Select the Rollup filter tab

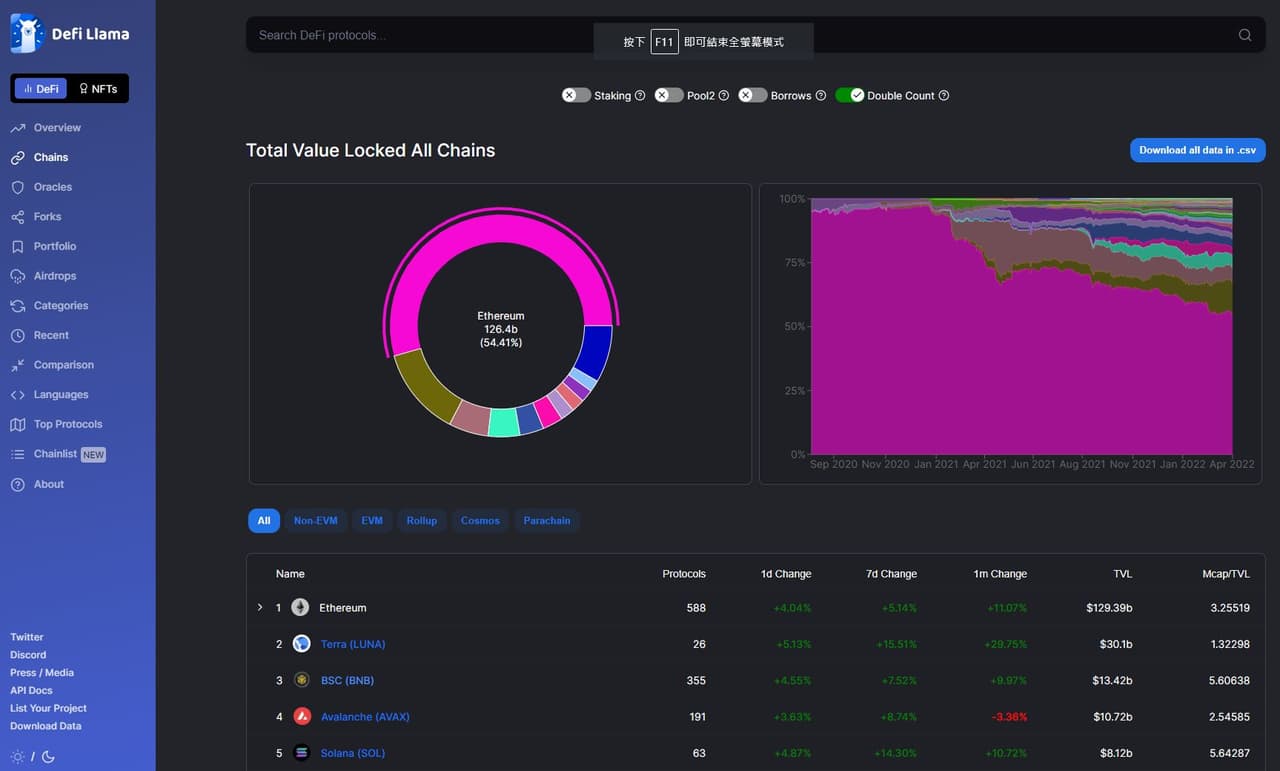[x=421, y=521]
